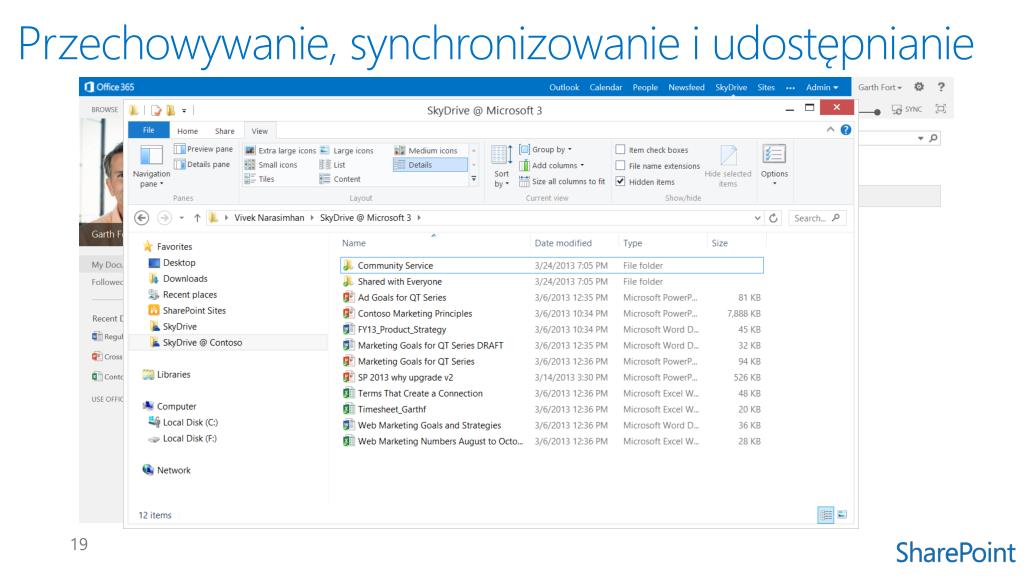1024x576 pixels.
Task: Select SharePoint Sites in navigation pane
Action: click(187, 310)
